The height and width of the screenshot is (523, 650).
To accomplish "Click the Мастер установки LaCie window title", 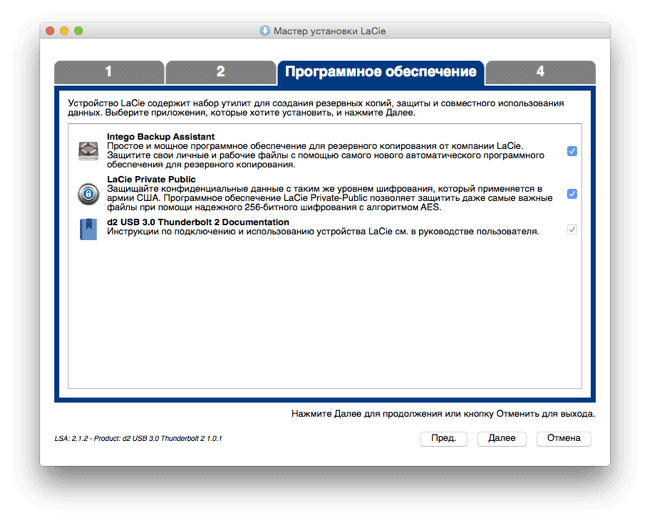I will point(330,31).
